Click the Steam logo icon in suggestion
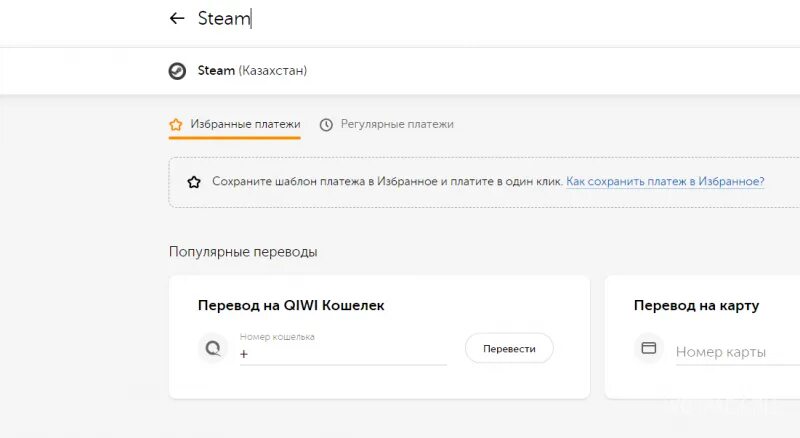 177,71
